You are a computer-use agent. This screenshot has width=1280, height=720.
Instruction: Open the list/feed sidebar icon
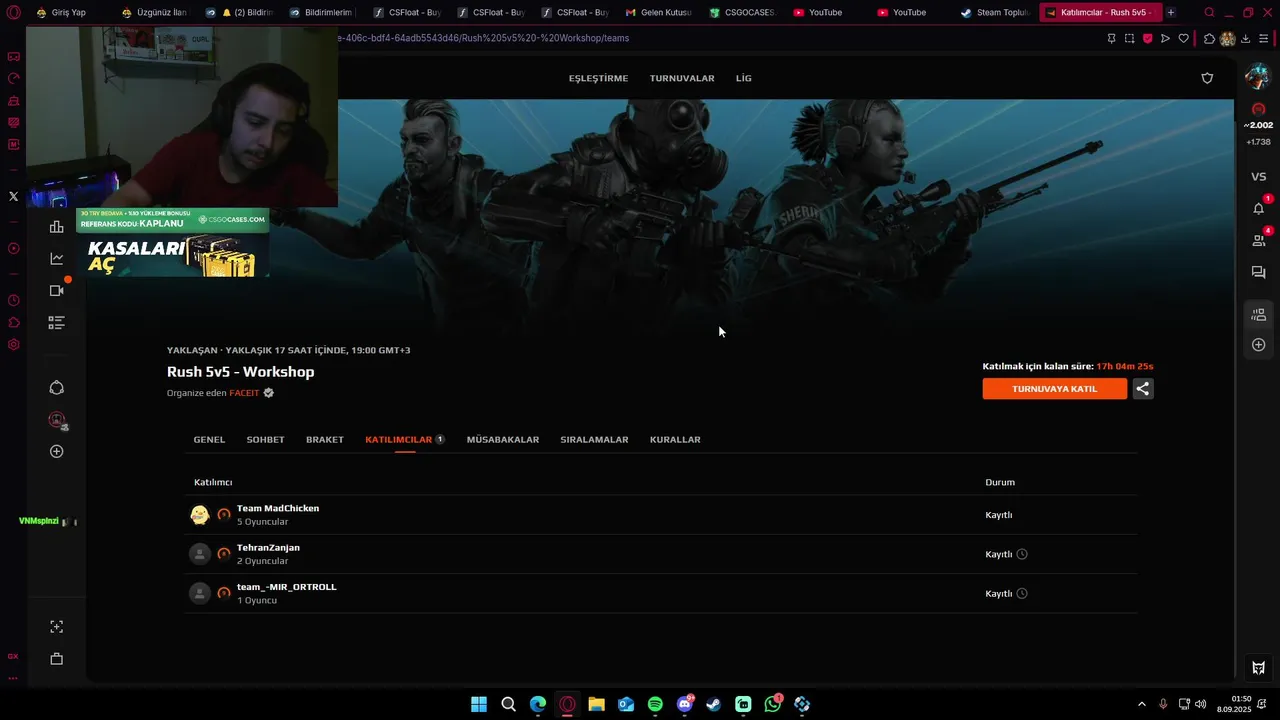click(57, 323)
